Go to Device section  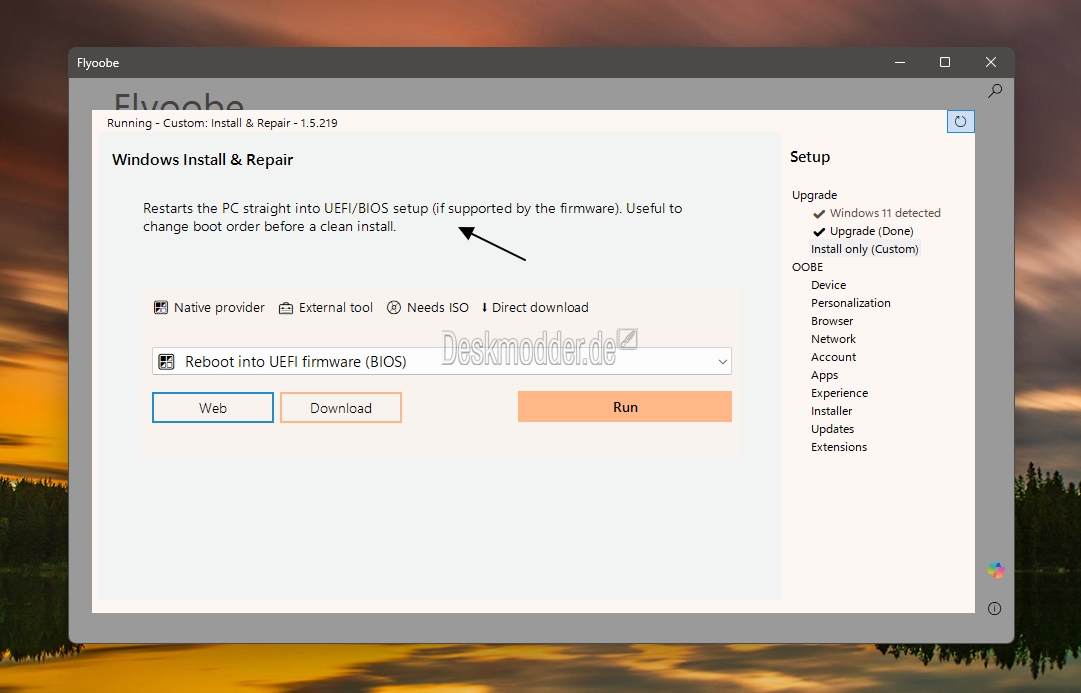(828, 285)
